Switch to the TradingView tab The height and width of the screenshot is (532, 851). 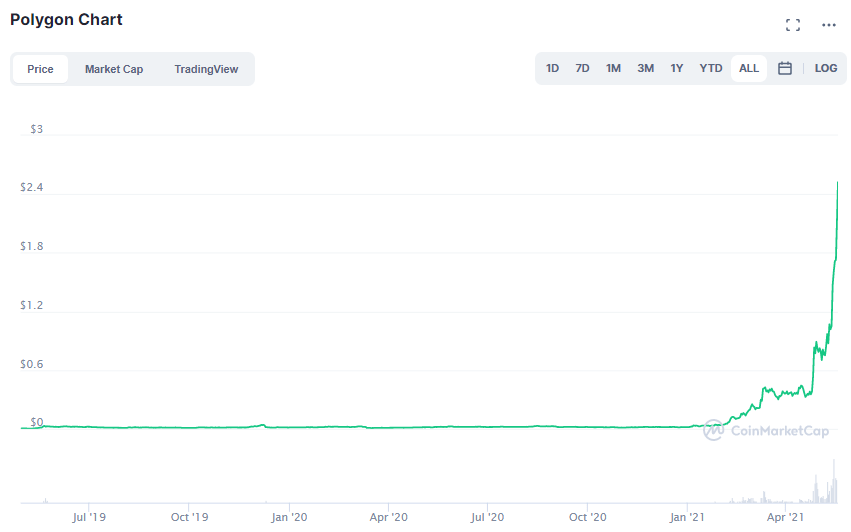coord(206,69)
